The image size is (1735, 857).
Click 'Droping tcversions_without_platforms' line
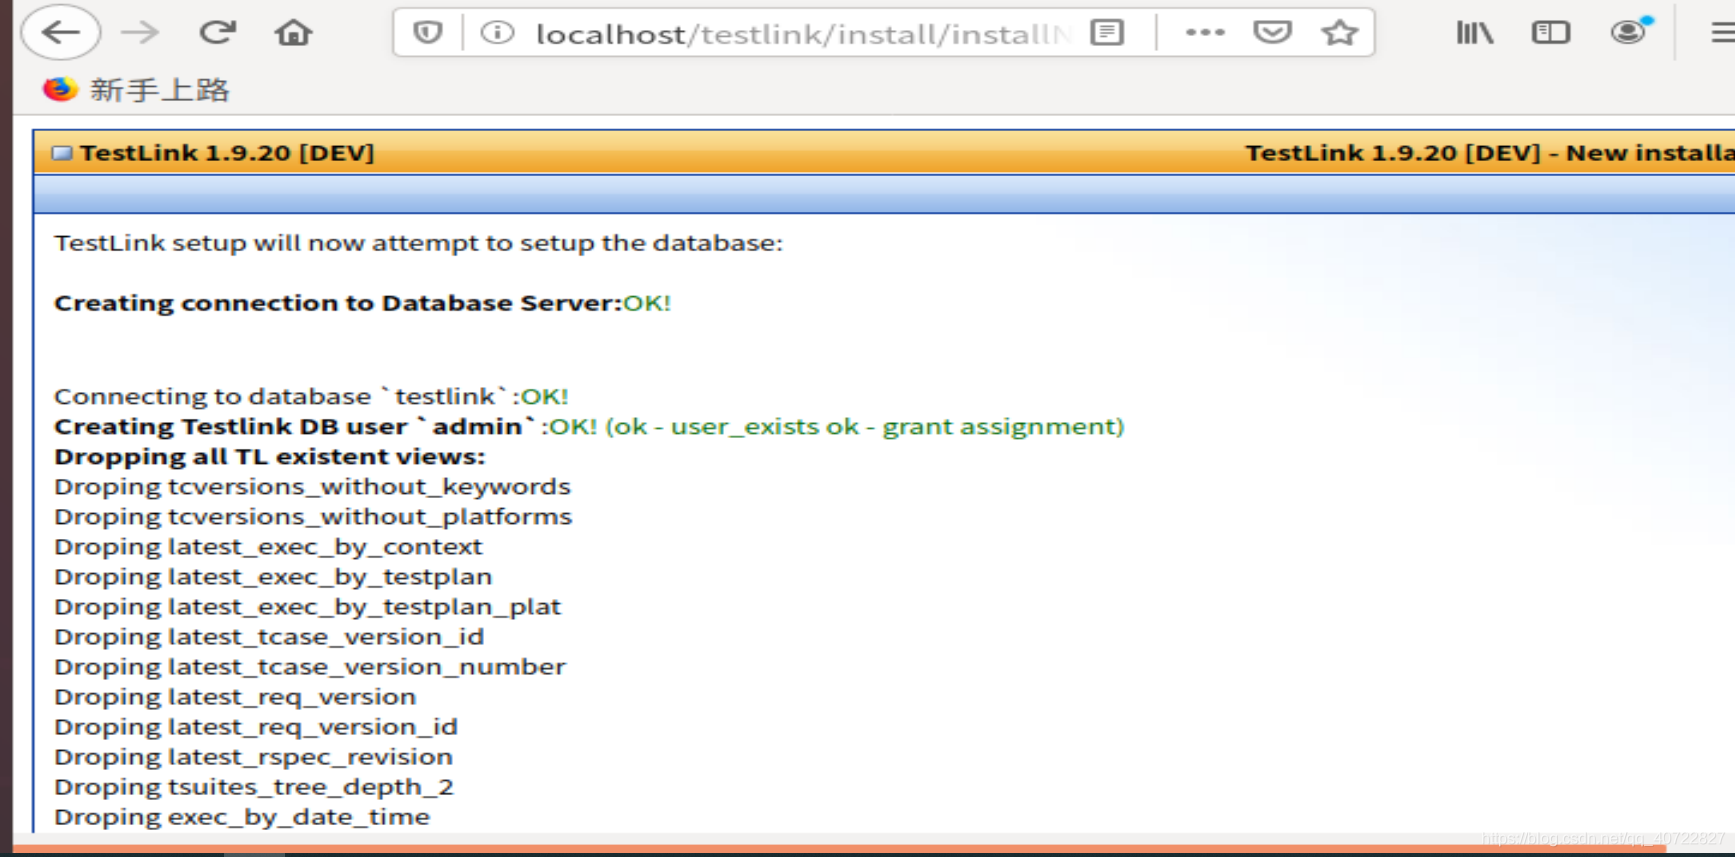pyautogui.click(x=313, y=517)
